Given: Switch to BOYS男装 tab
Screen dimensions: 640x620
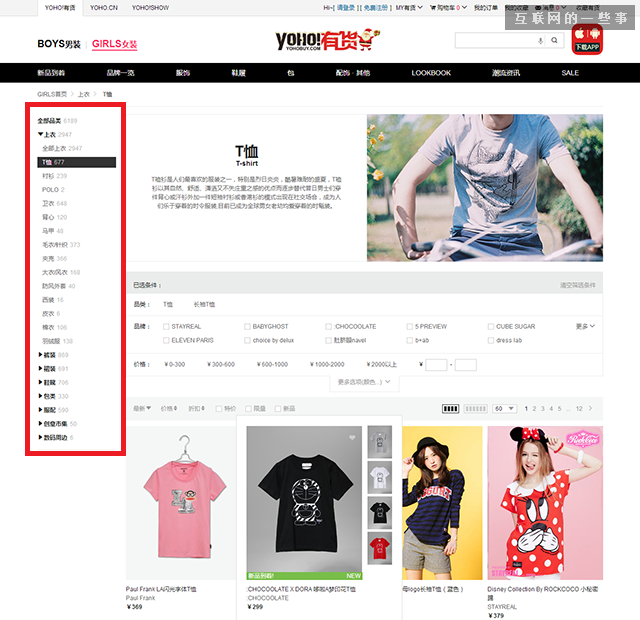Looking at the screenshot, I should [x=59, y=44].
